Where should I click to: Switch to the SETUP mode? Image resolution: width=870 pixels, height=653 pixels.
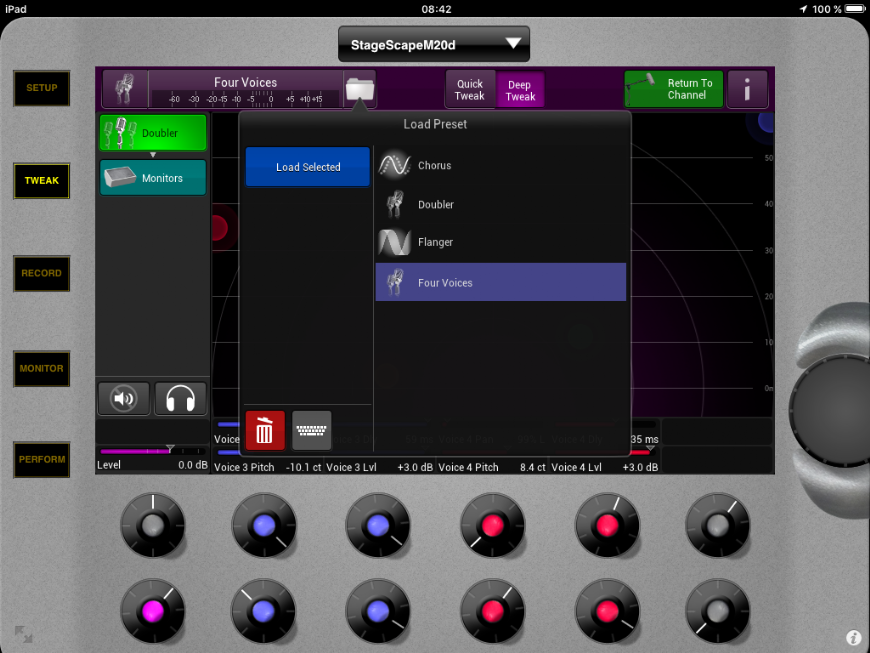(x=41, y=88)
